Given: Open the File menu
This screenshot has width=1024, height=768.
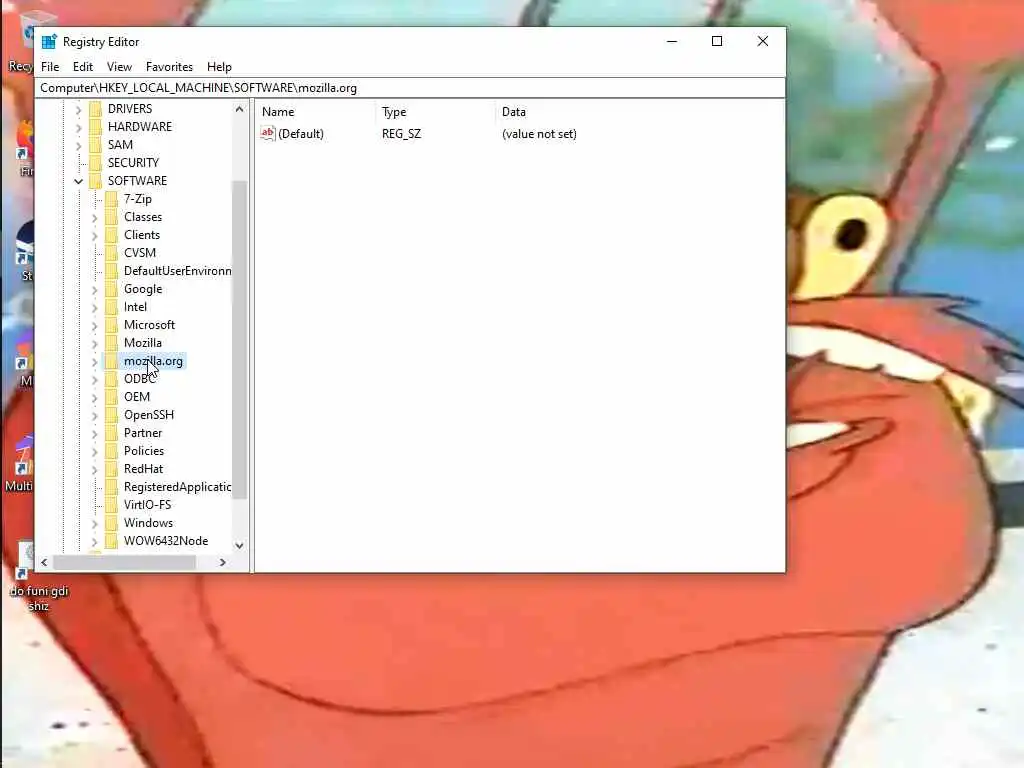Looking at the screenshot, I should click(x=50, y=67).
